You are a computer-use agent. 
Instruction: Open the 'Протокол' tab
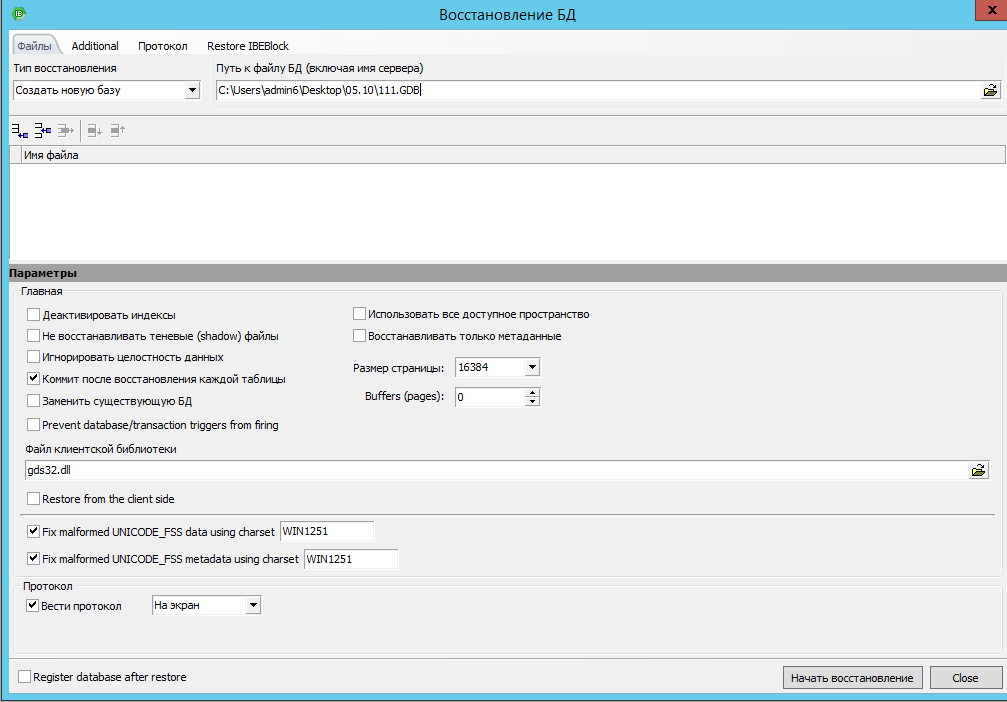click(x=163, y=46)
